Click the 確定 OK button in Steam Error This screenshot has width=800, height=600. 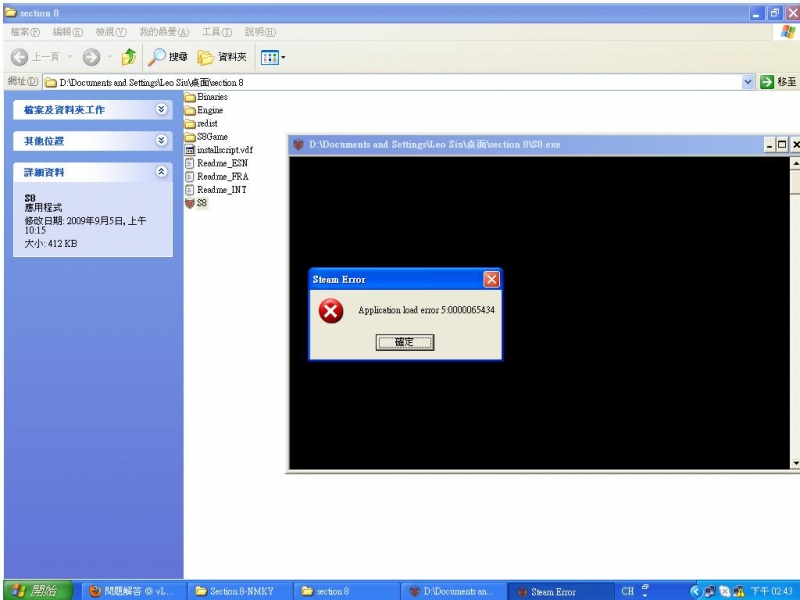[x=405, y=342]
